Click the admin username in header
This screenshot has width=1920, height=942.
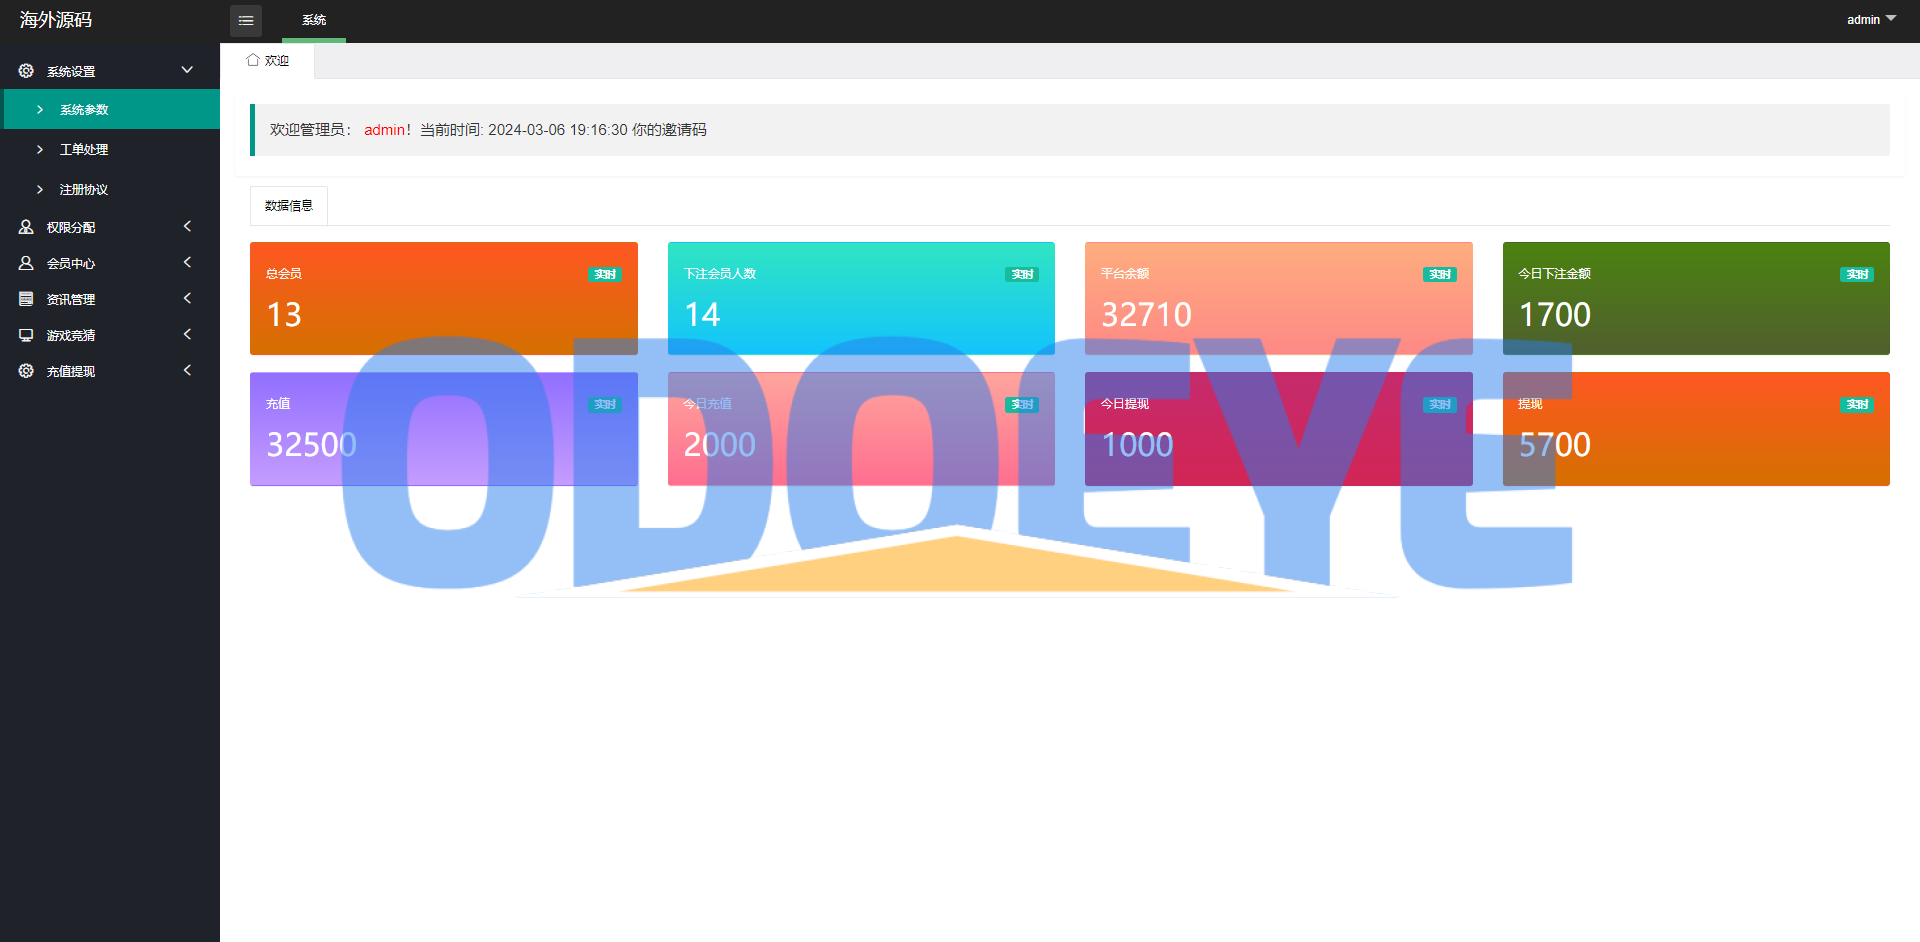pos(1863,20)
